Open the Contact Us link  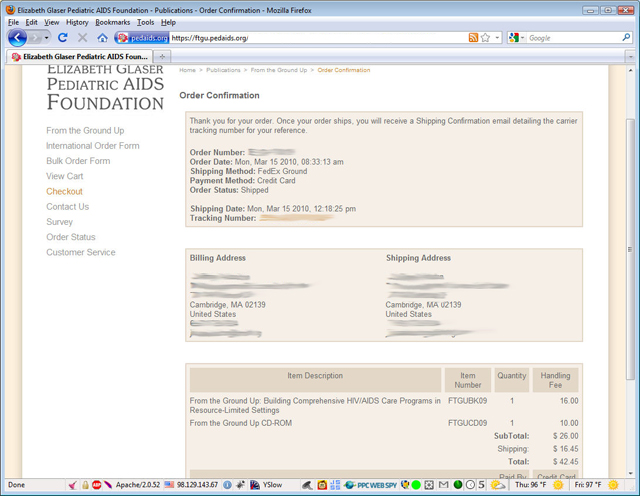67,207
